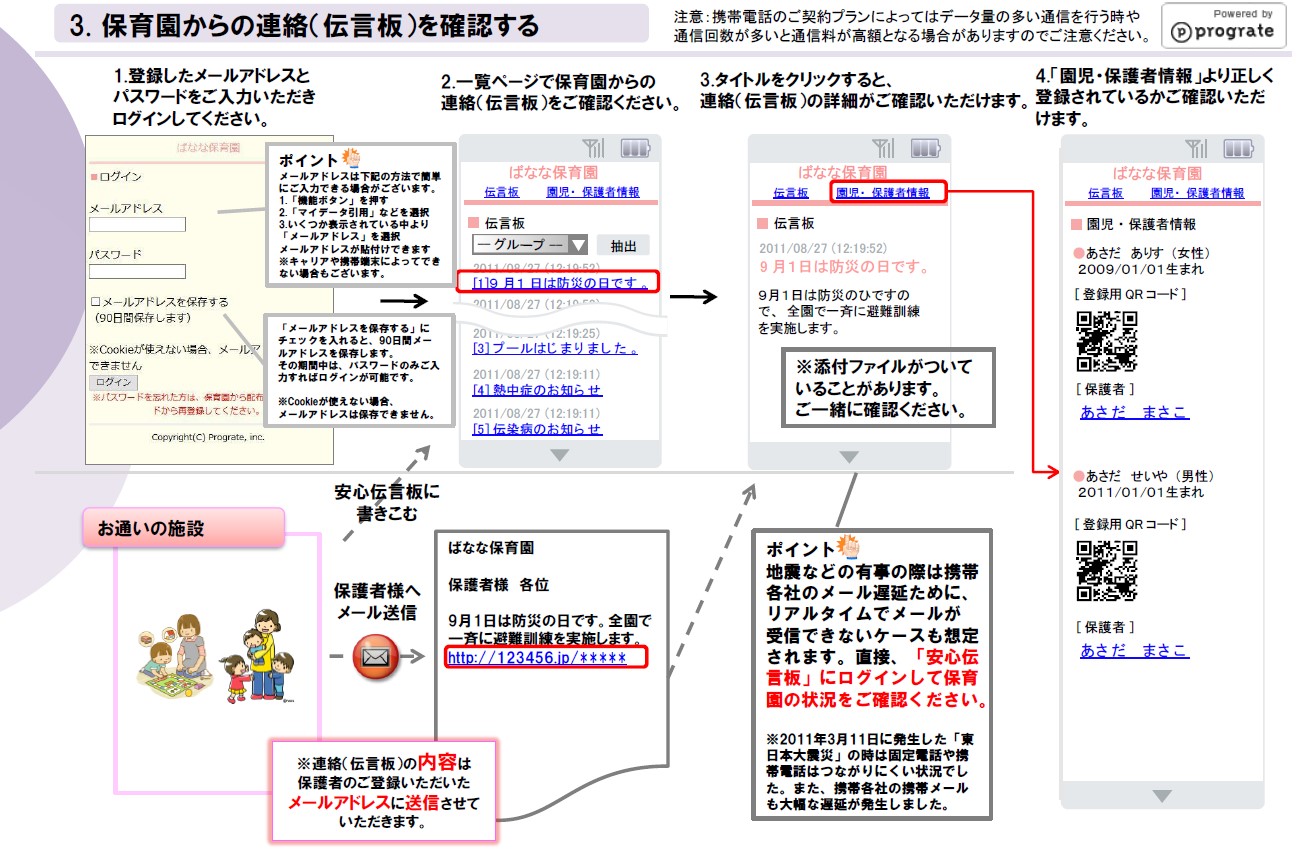Click the battery icon on step 3 phone
This screenshot has height=865, width=1314.
coord(925,149)
